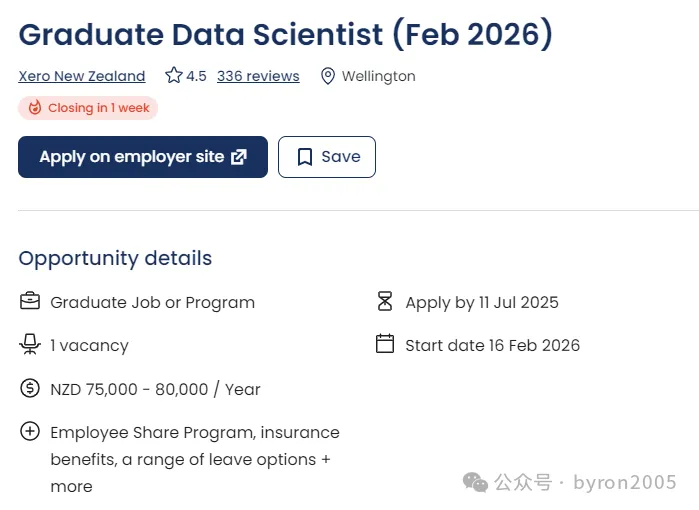This screenshot has width=699, height=510.
Task: Click the Opportunity details heading
Action: coord(115,258)
